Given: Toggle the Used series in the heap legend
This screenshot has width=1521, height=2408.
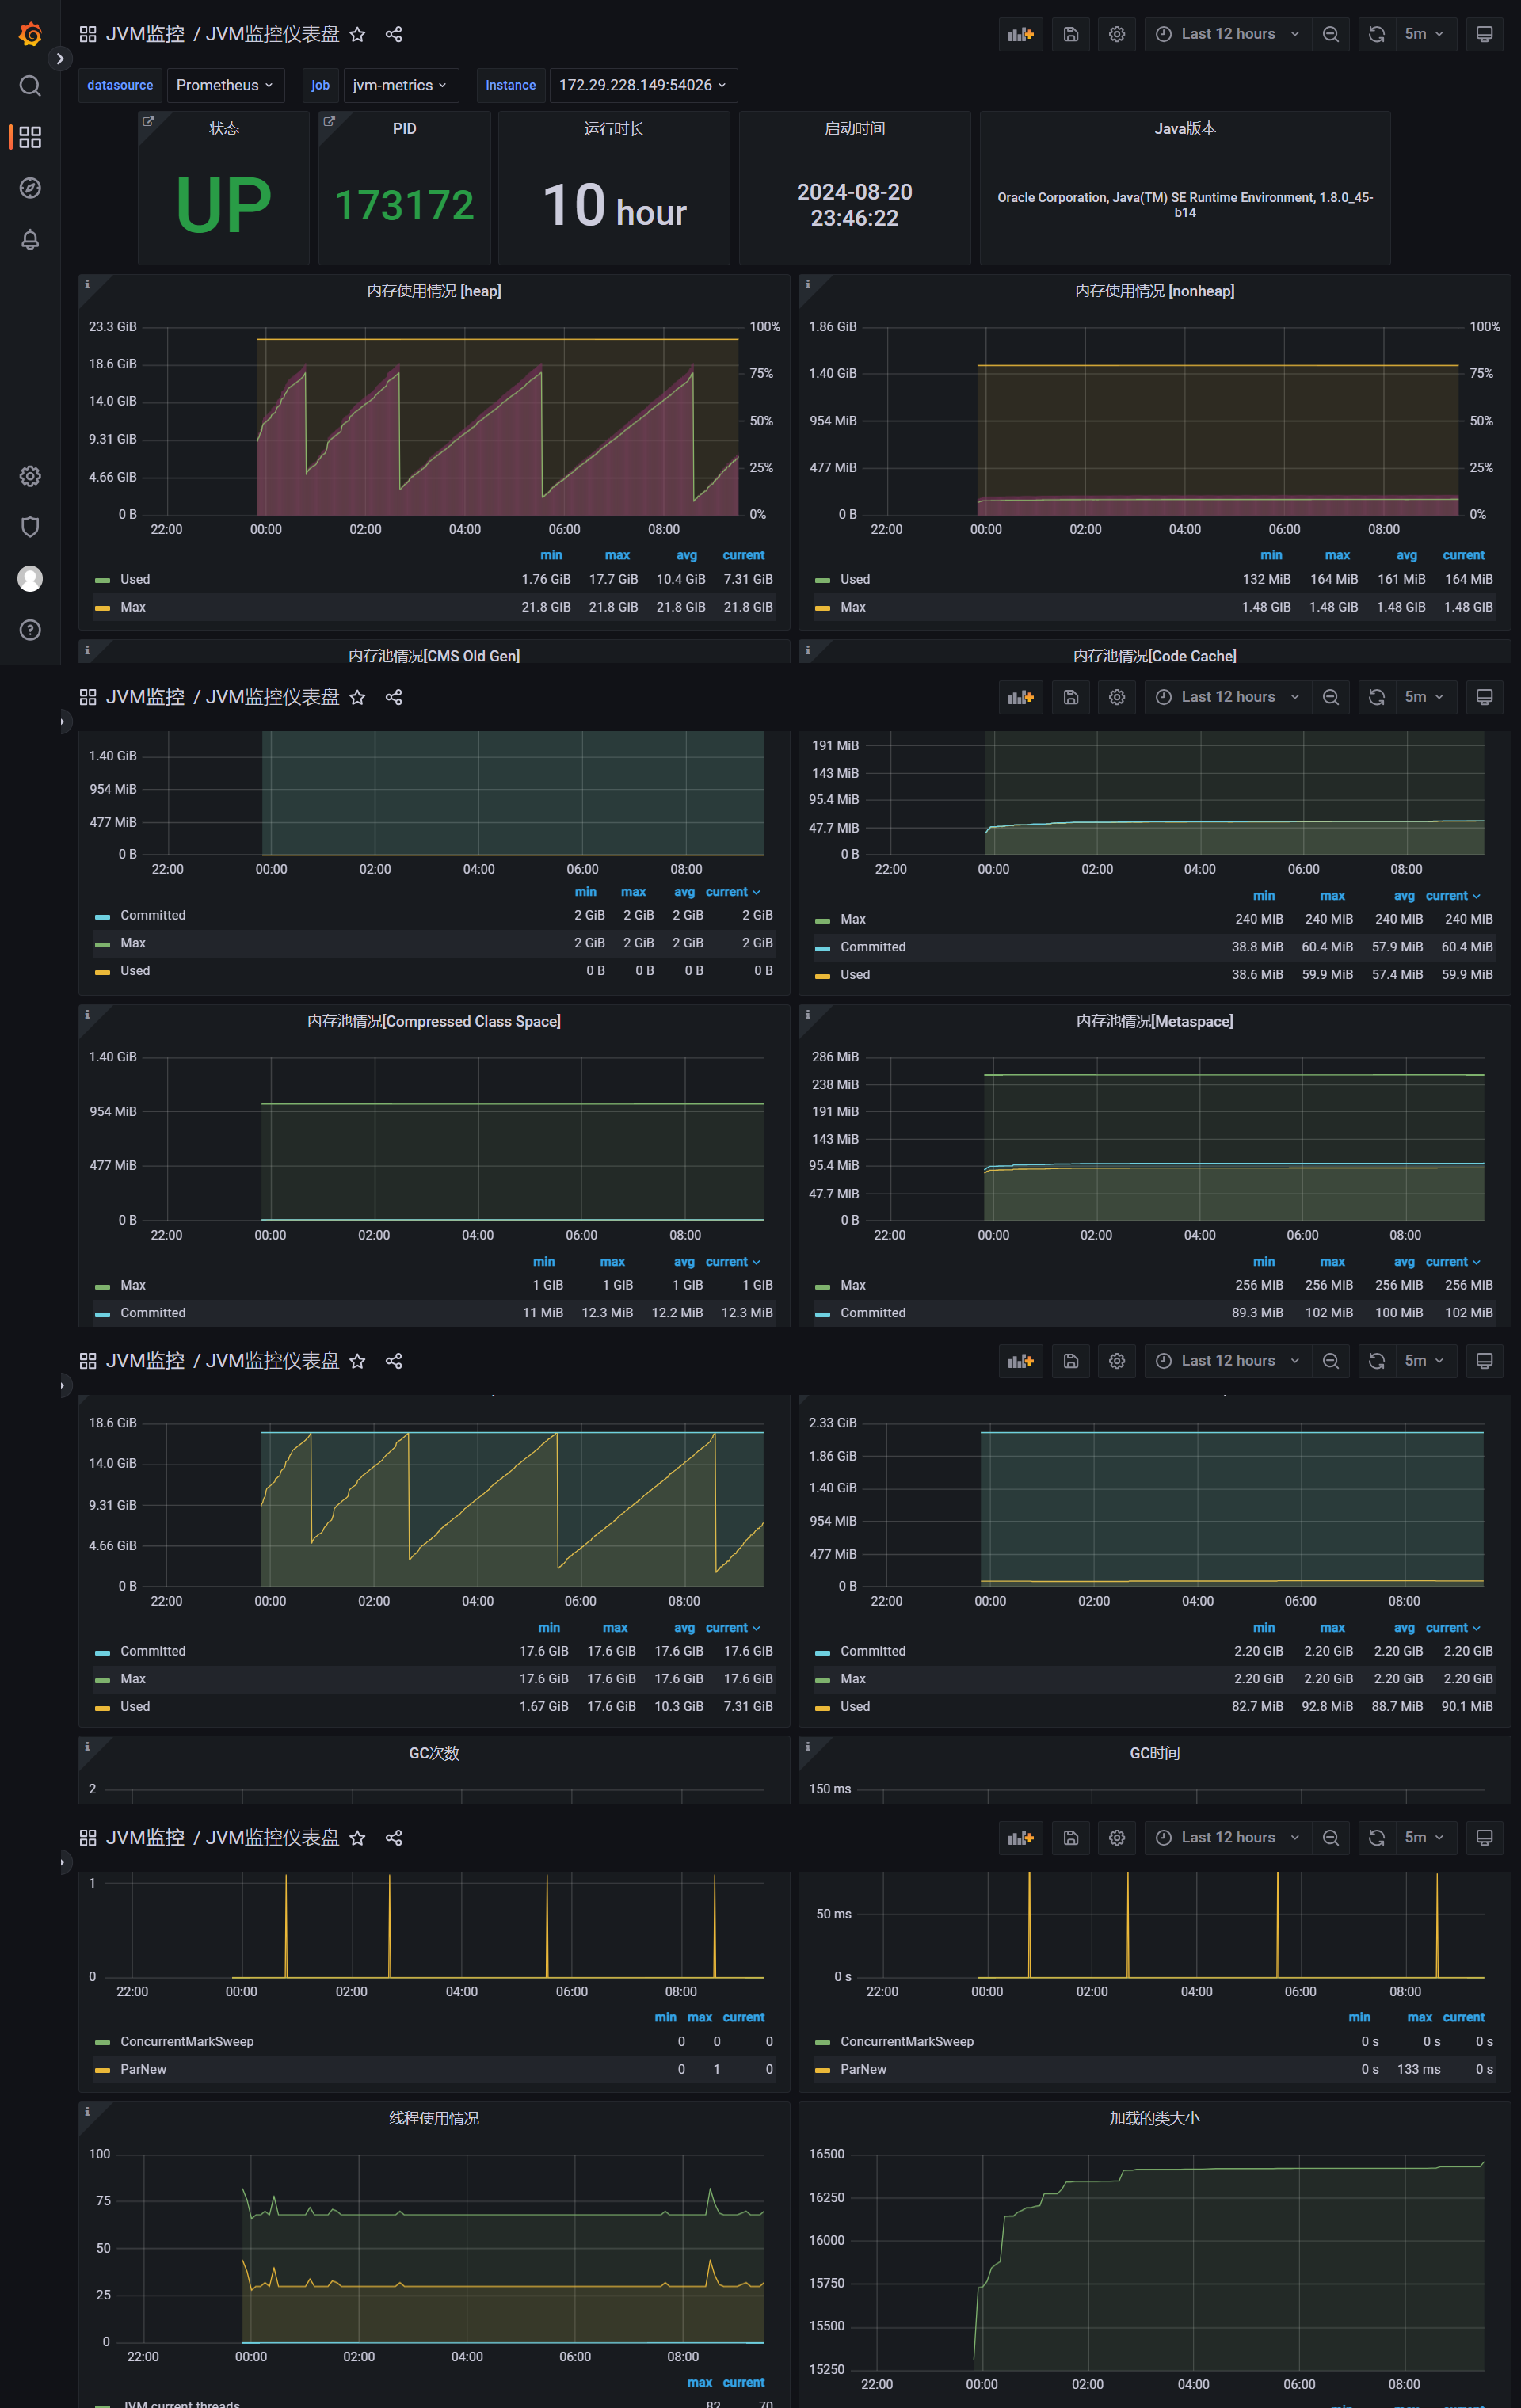Looking at the screenshot, I should (135, 579).
